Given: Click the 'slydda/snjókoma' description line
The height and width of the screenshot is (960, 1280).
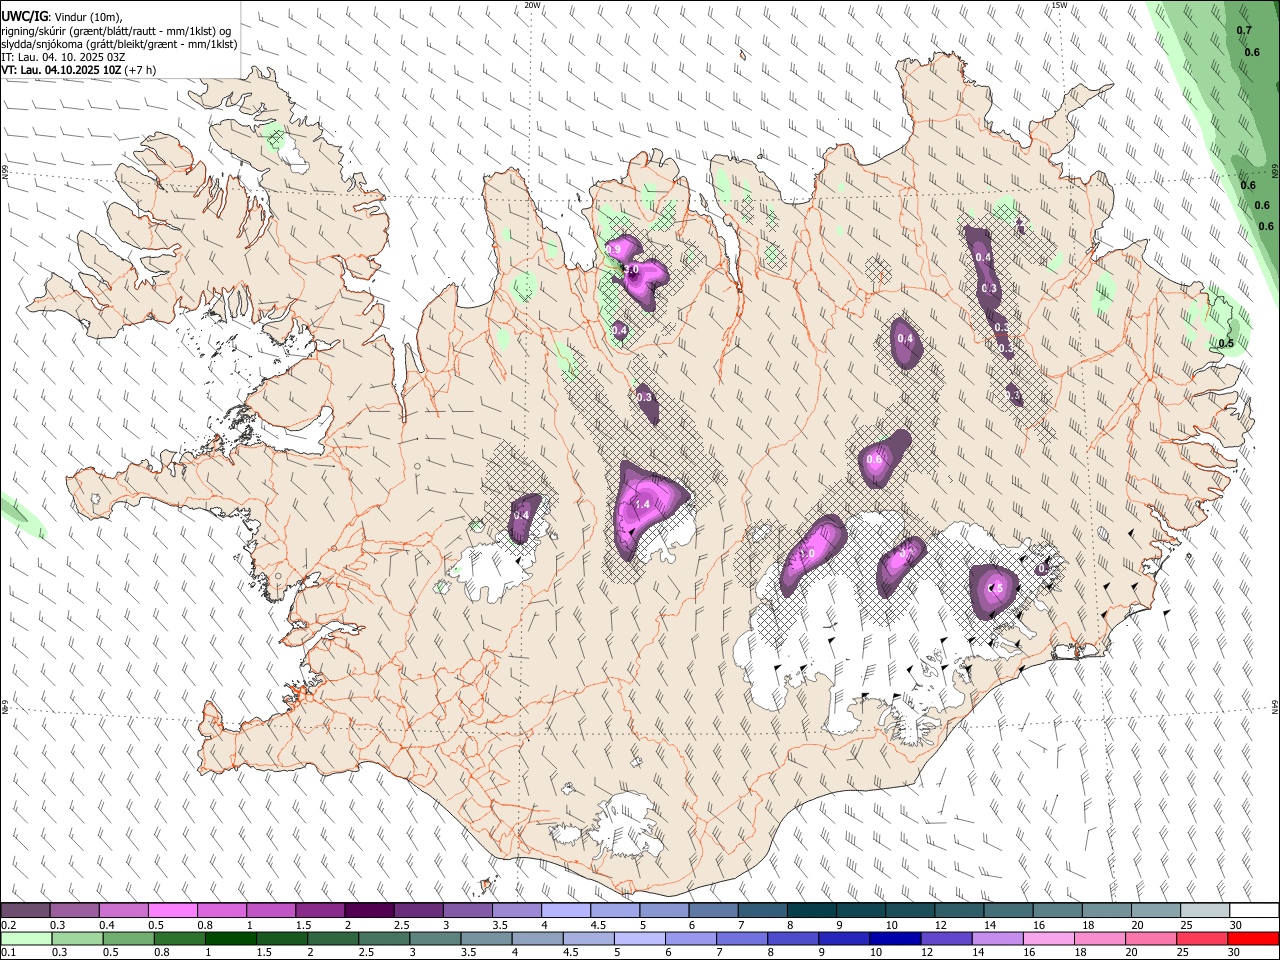Looking at the screenshot, I should 119,44.
